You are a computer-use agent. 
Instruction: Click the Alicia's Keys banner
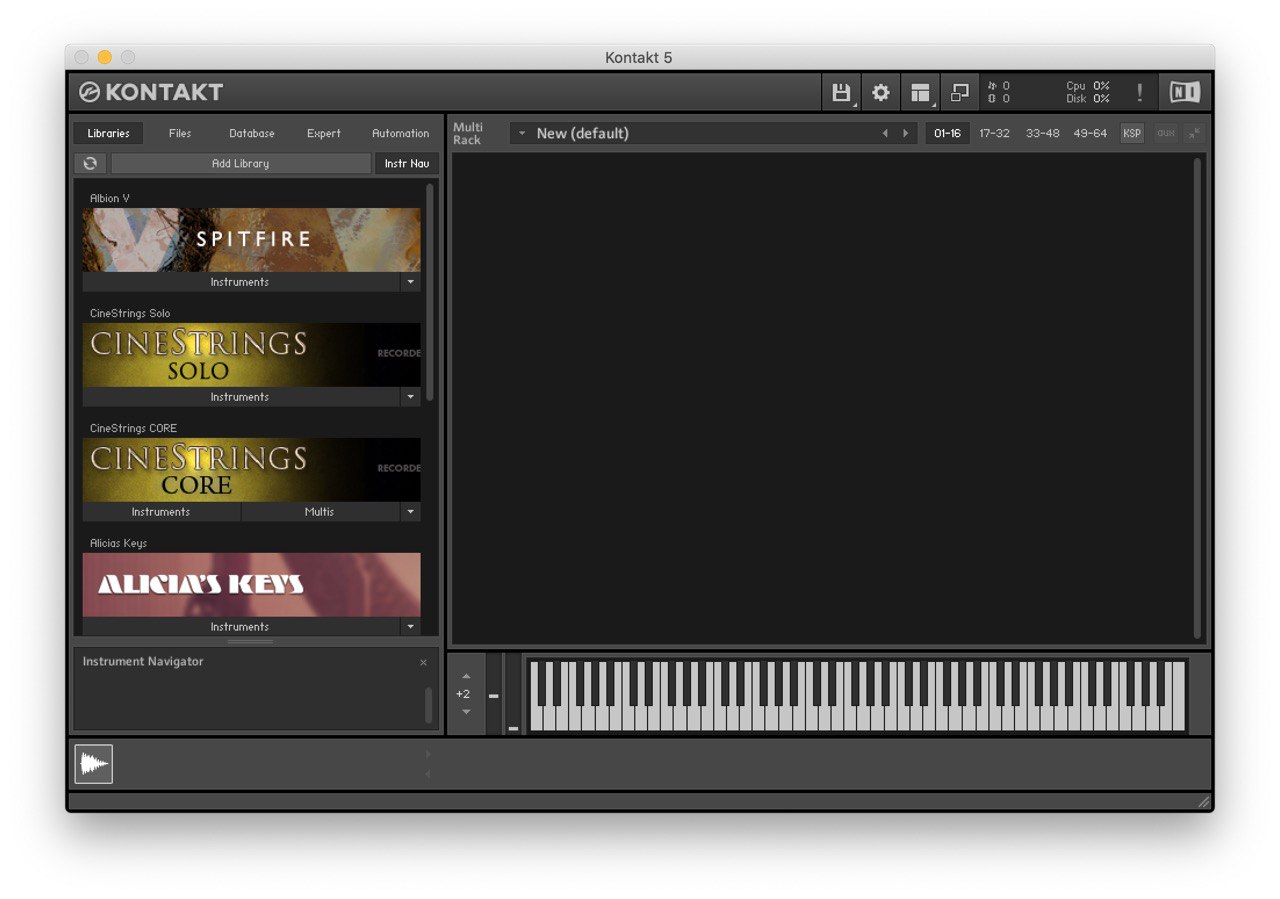point(252,585)
